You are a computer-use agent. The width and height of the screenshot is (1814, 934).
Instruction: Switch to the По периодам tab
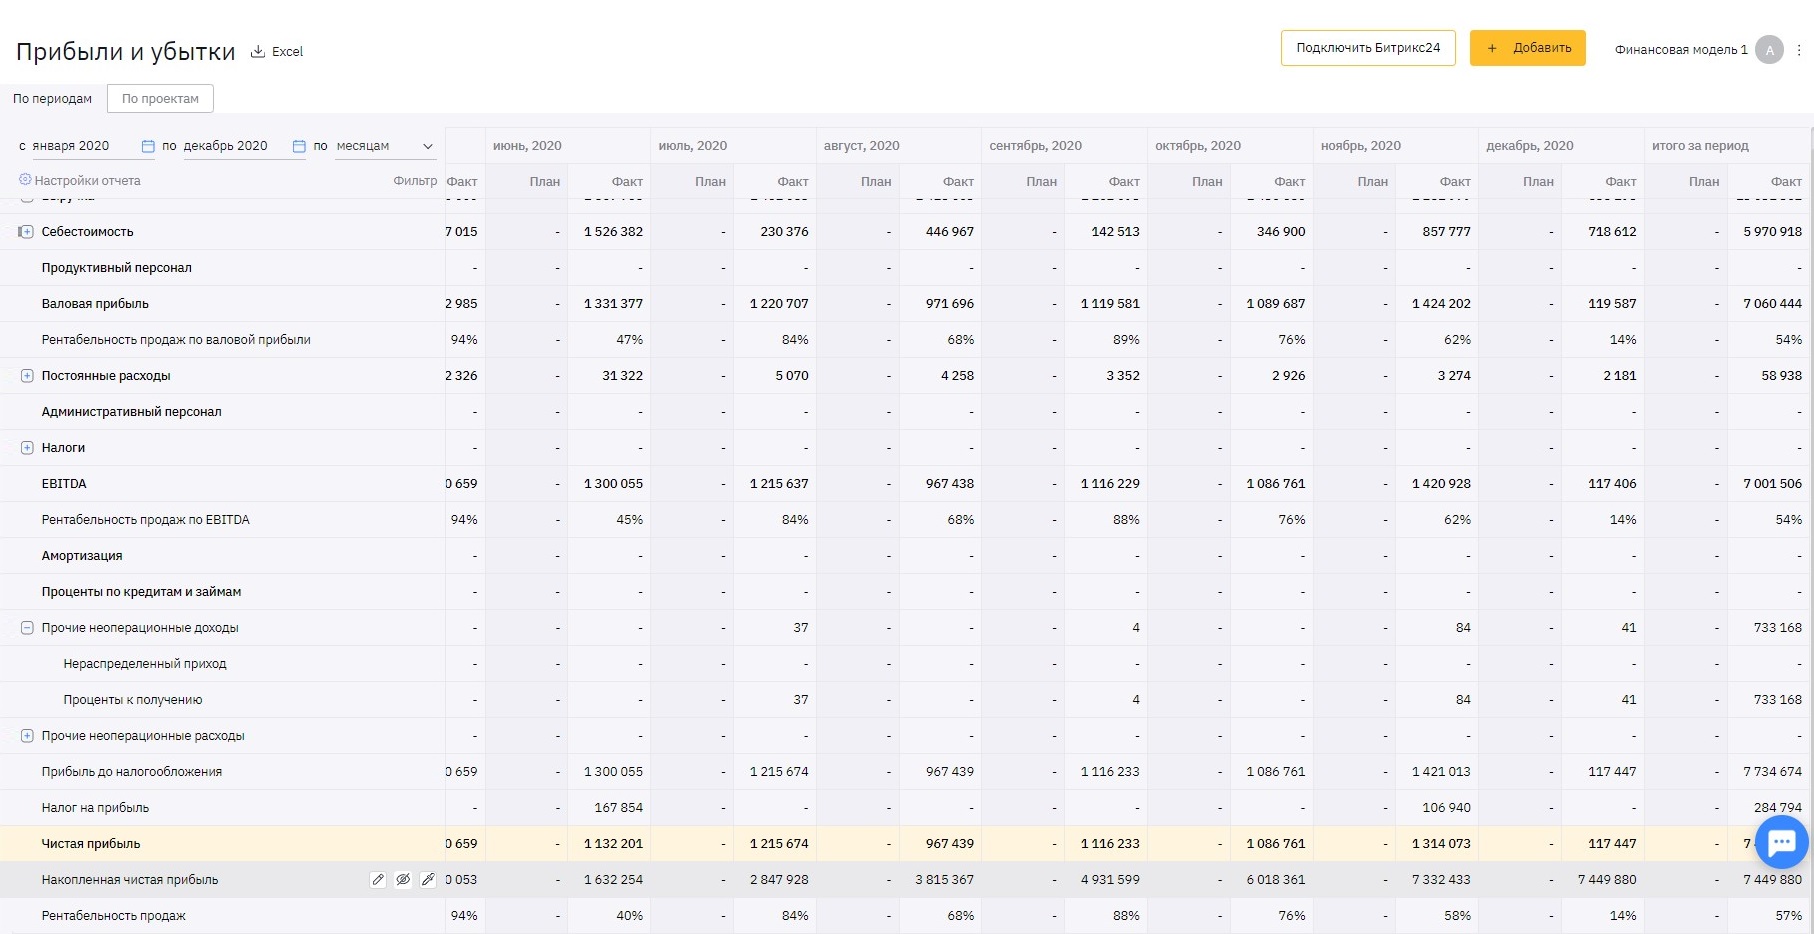click(52, 99)
